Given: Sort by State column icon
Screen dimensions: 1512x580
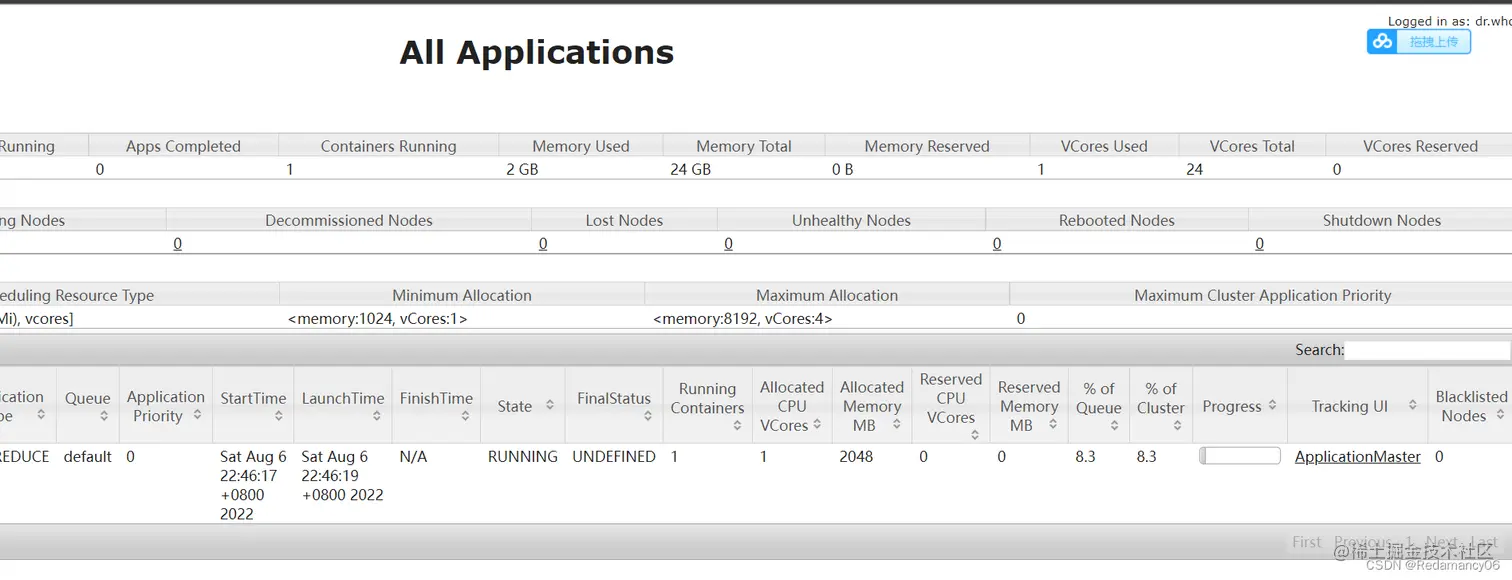Looking at the screenshot, I should tap(549, 406).
